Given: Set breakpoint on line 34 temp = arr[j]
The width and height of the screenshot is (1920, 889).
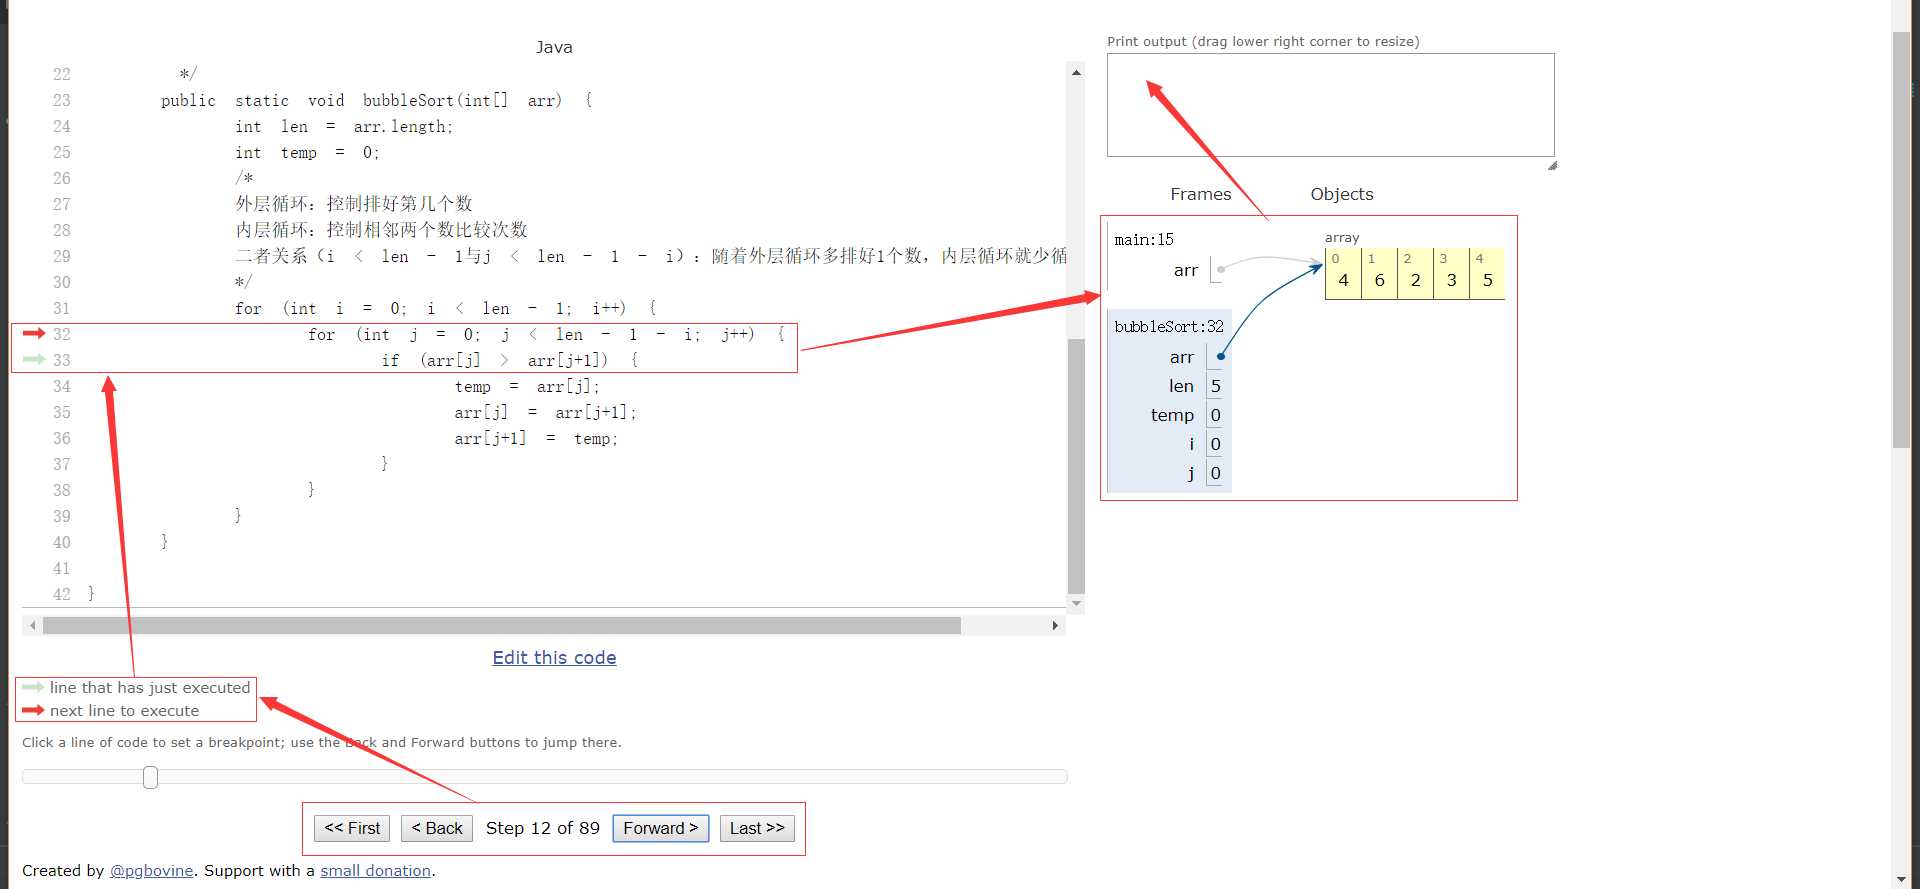Looking at the screenshot, I should [x=526, y=386].
